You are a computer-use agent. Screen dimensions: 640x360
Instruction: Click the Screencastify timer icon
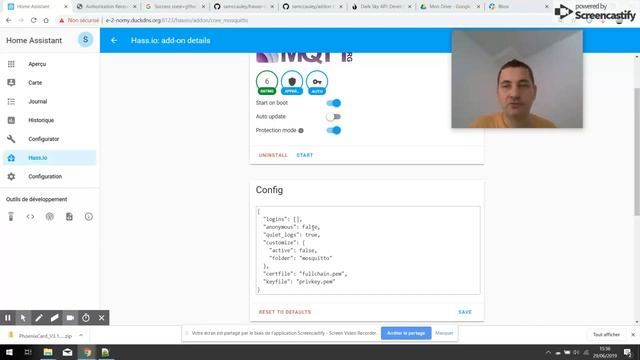click(86, 318)
